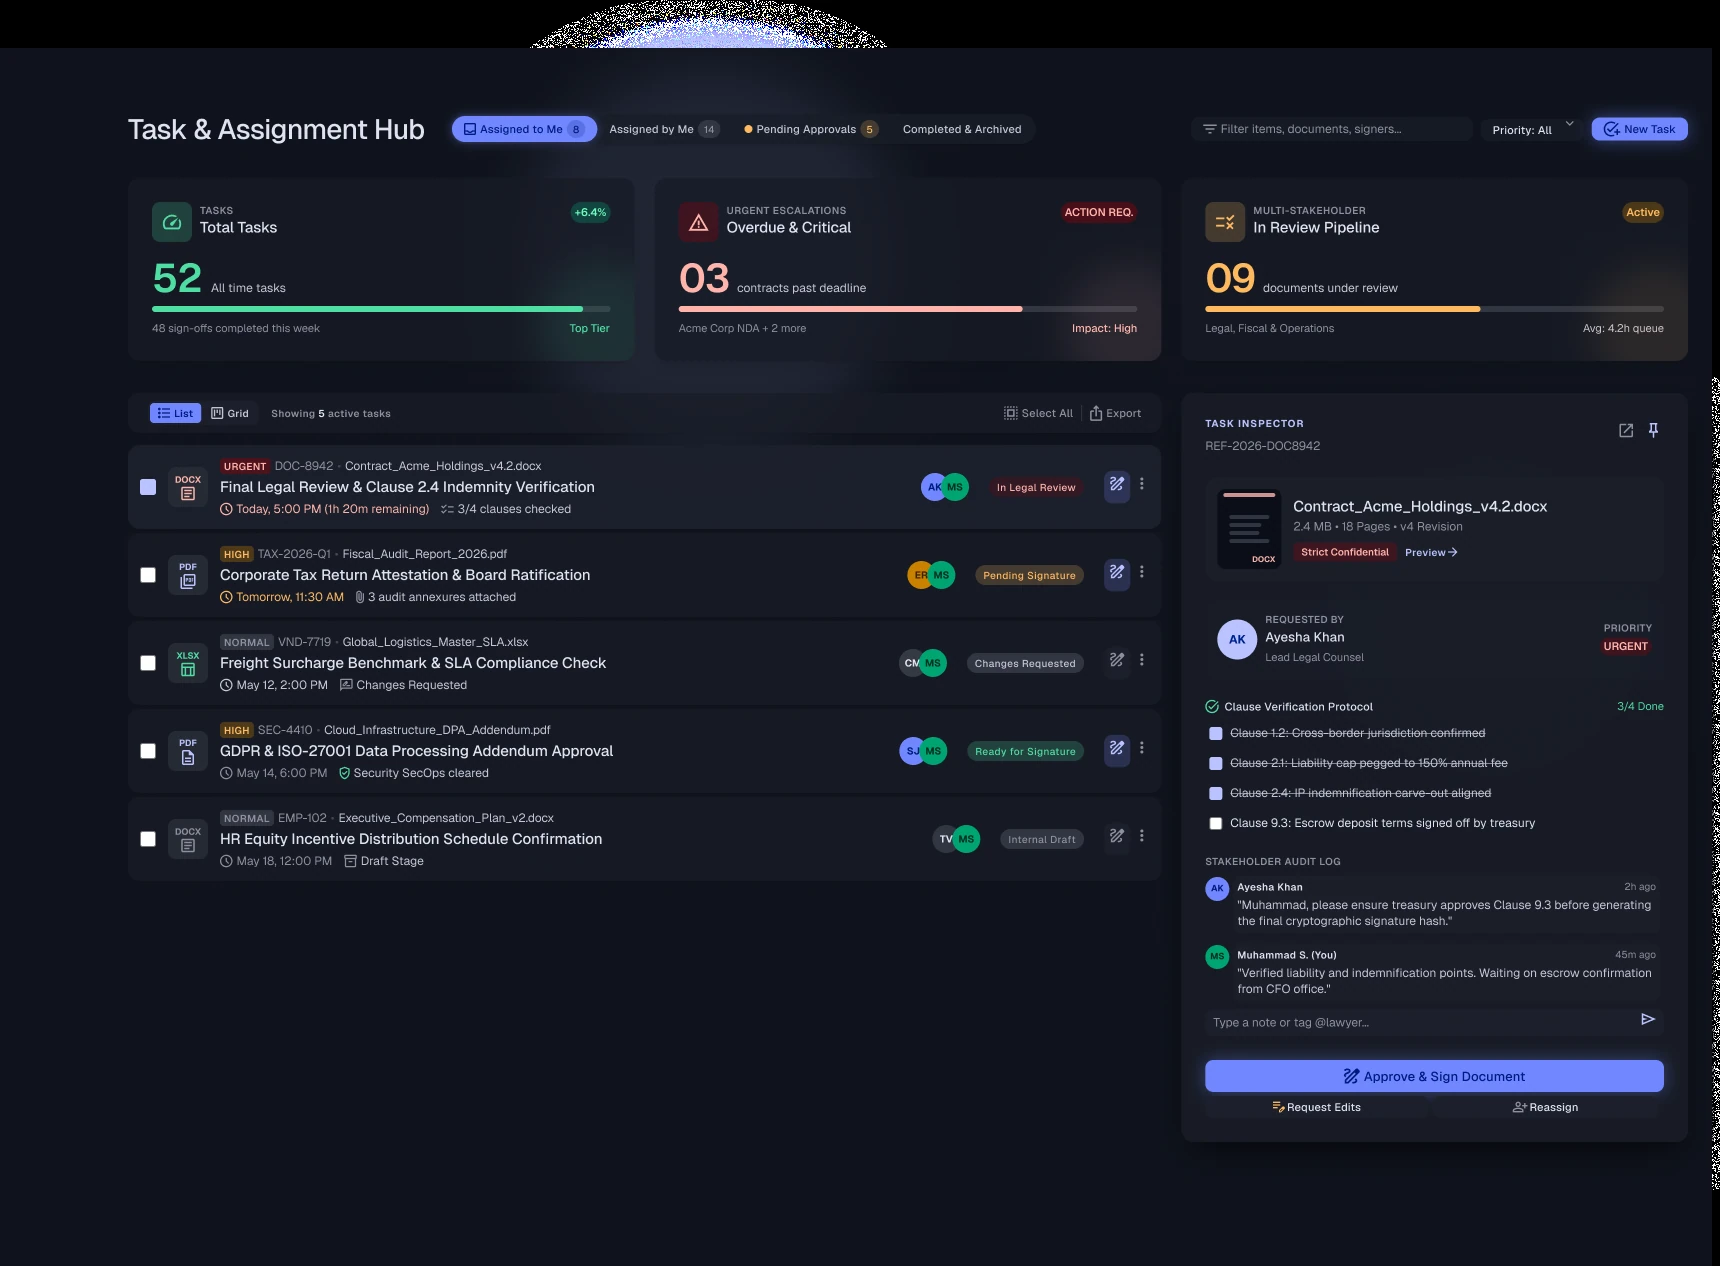Click Request Edits button
This screenshot has width=1720, height=1266.
click(x=1317, y=1107)
